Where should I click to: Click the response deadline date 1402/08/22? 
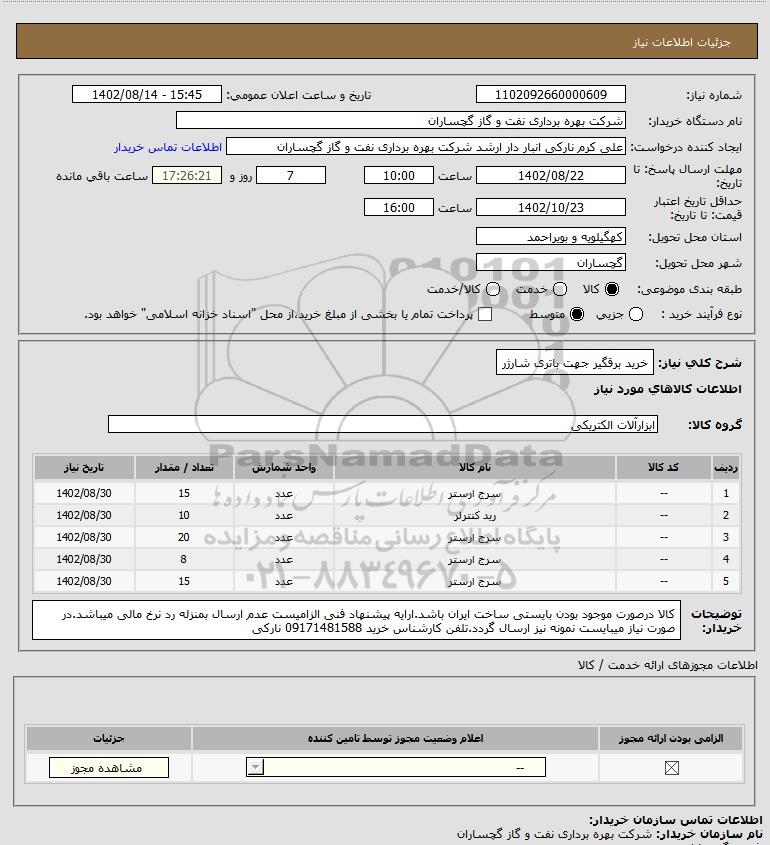click(551, 176)
